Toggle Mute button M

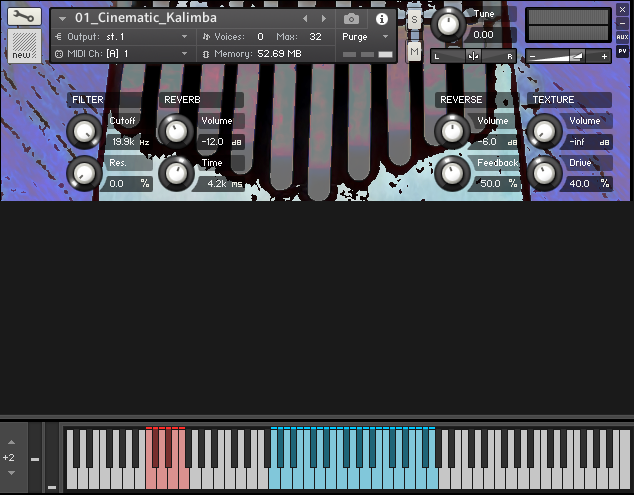tap(414, 51)
